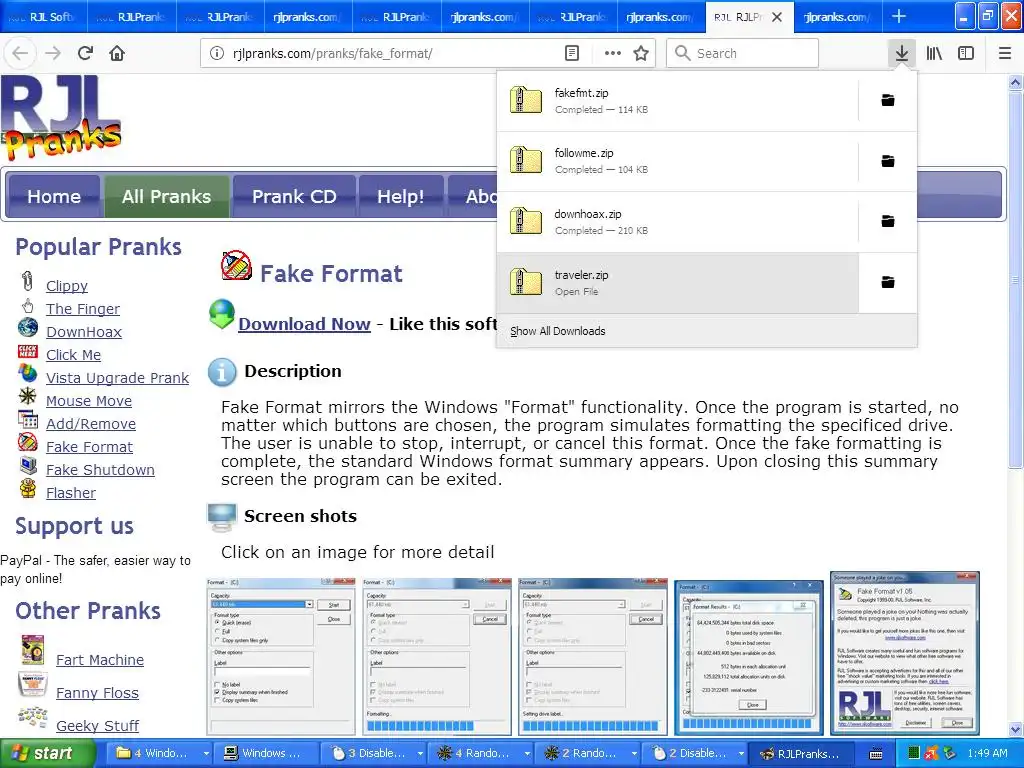Show the sidebars toolbar button
The image size is (1024, 768).
click(966, 54)
